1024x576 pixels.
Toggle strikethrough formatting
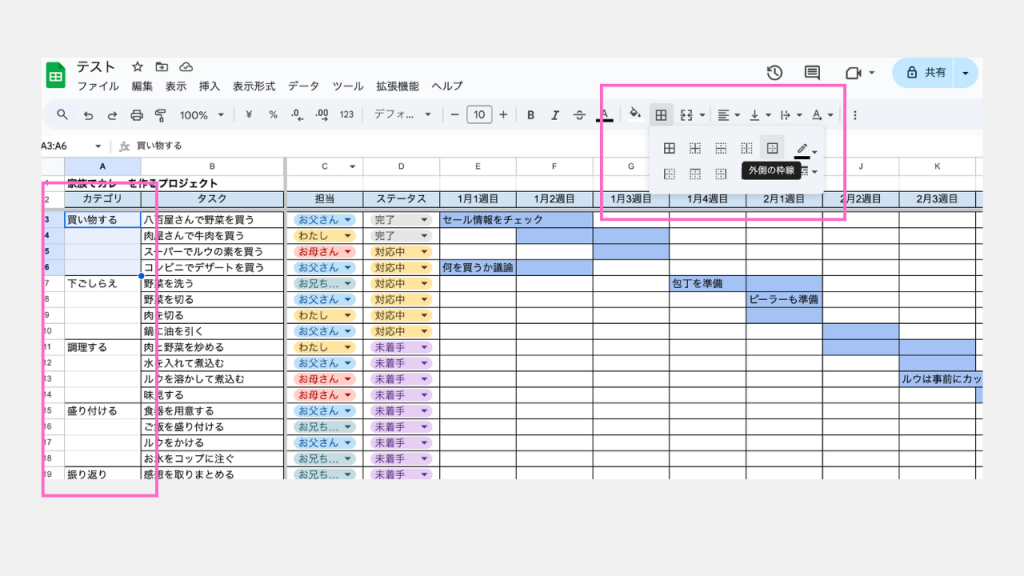pyautogui.click(x=580, y=115)
